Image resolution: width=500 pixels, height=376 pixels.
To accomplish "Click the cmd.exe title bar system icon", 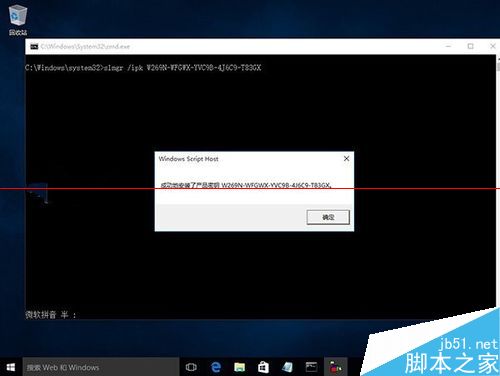I will click(x=34, y=46).
